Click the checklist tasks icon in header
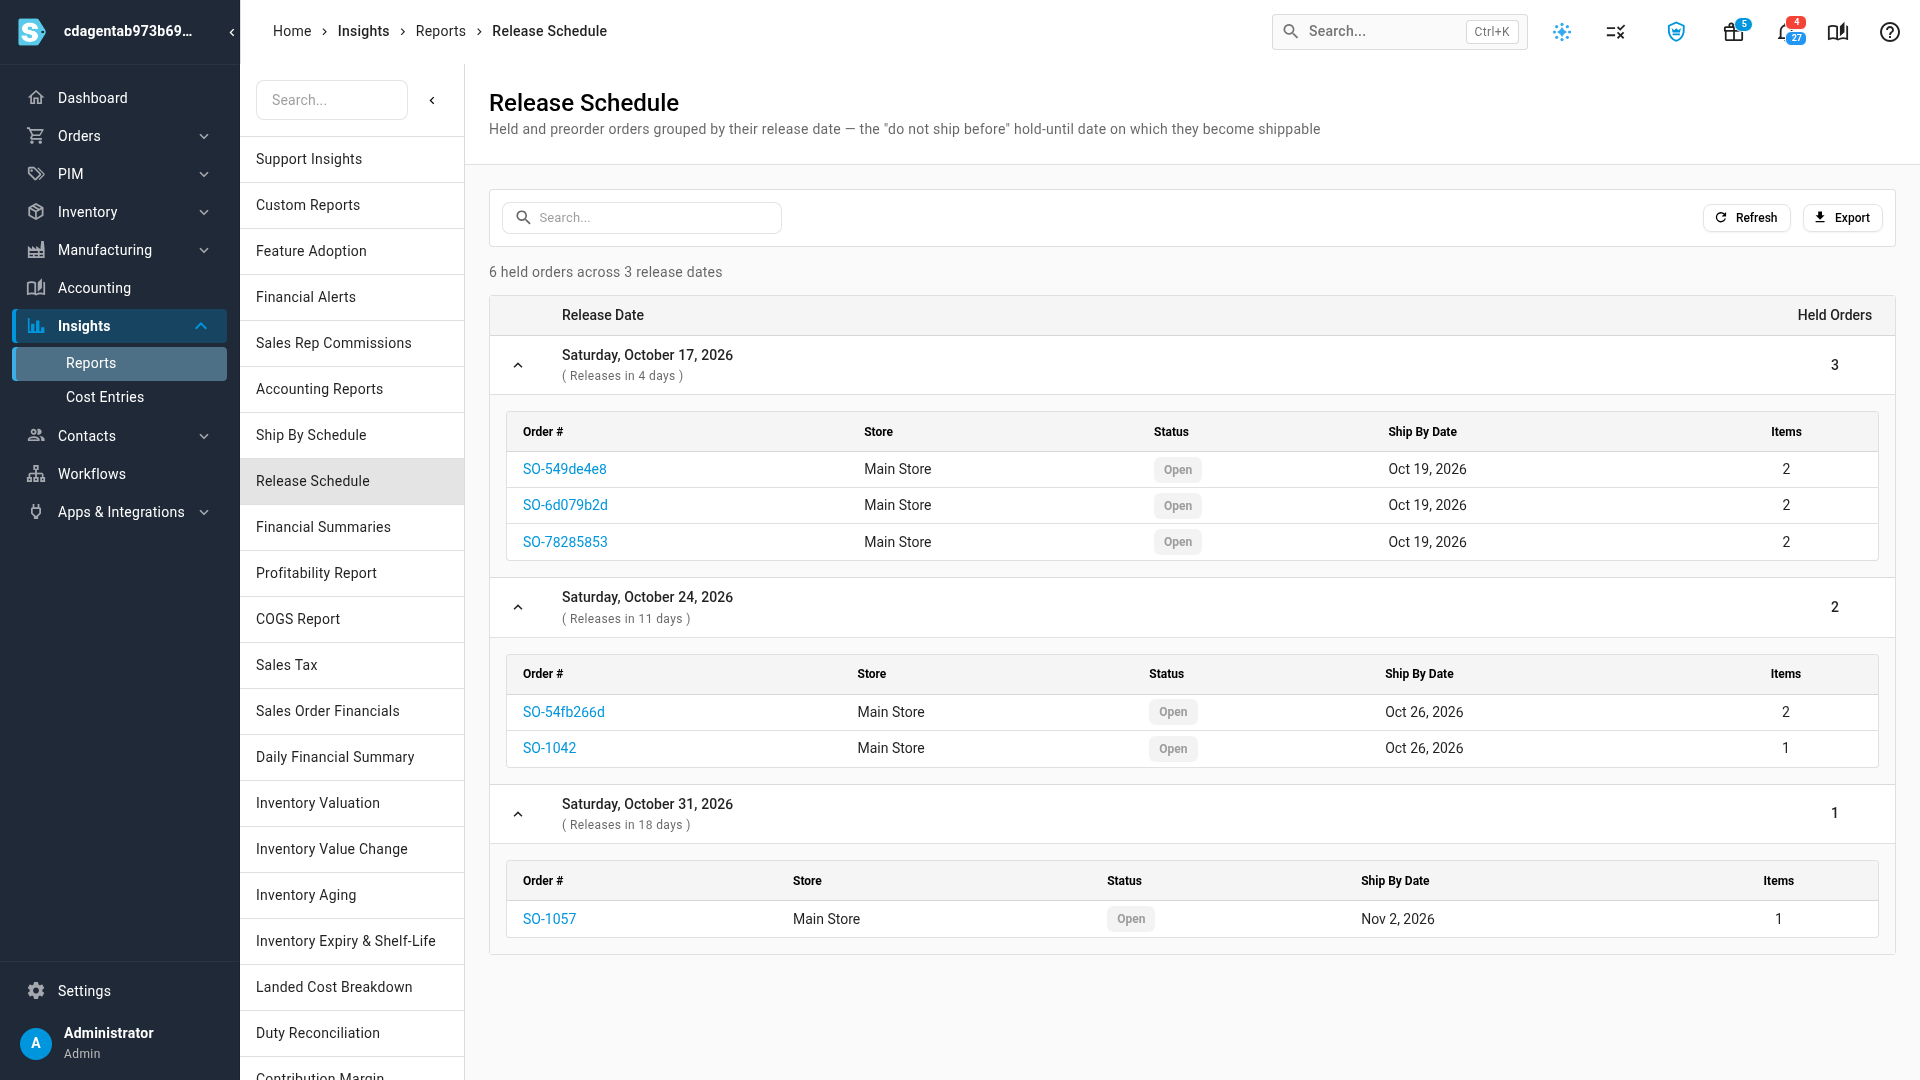Viewport: 1920px width, 1080px height. click(x=1616, y=32)
